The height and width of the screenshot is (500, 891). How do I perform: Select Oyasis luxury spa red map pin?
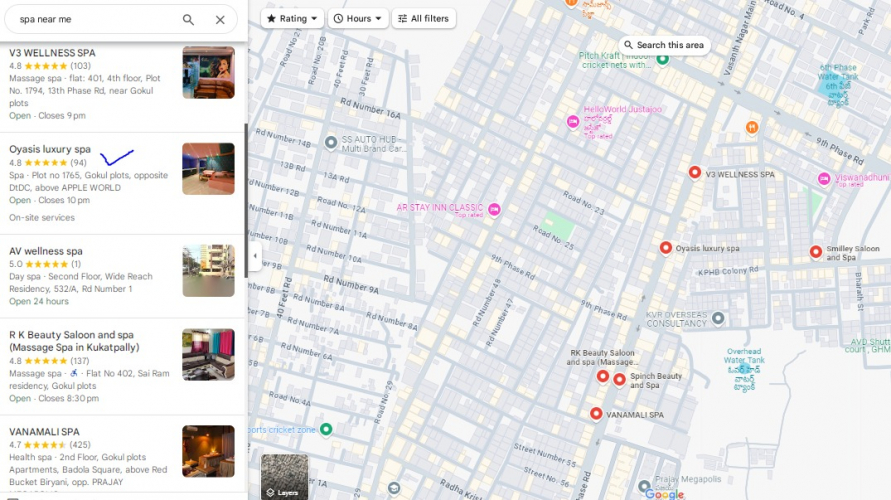click(665, 248)
